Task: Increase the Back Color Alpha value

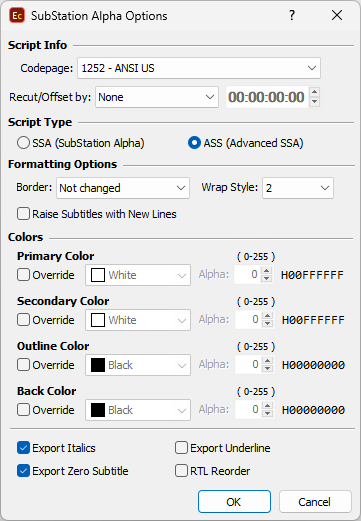Action: pyautogui.click(x=267, y=405)
